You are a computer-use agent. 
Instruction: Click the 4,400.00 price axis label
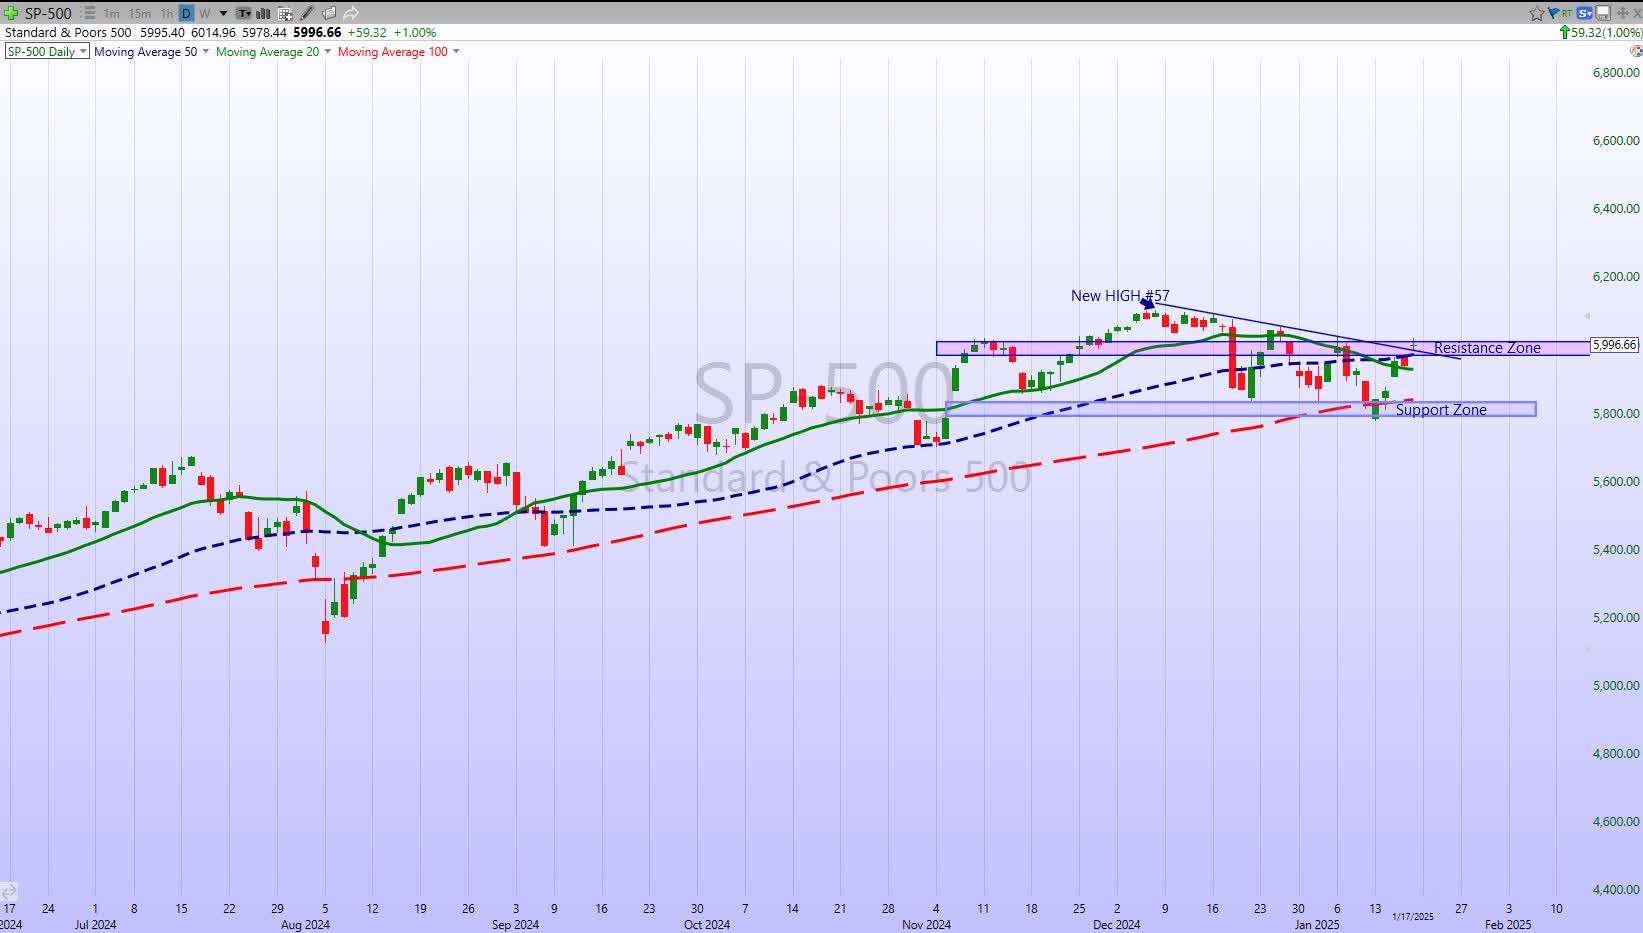click(1616, 890)
